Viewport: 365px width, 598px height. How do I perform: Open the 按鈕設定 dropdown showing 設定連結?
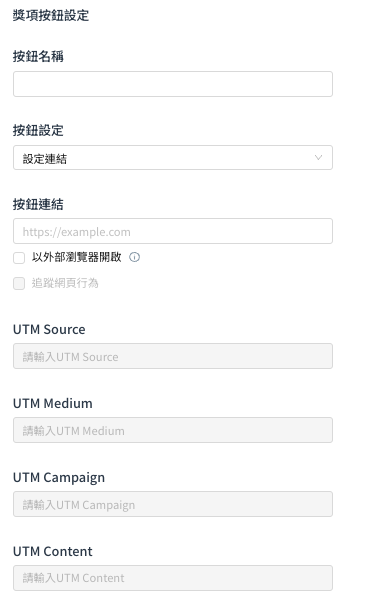[x=173, y=158]
